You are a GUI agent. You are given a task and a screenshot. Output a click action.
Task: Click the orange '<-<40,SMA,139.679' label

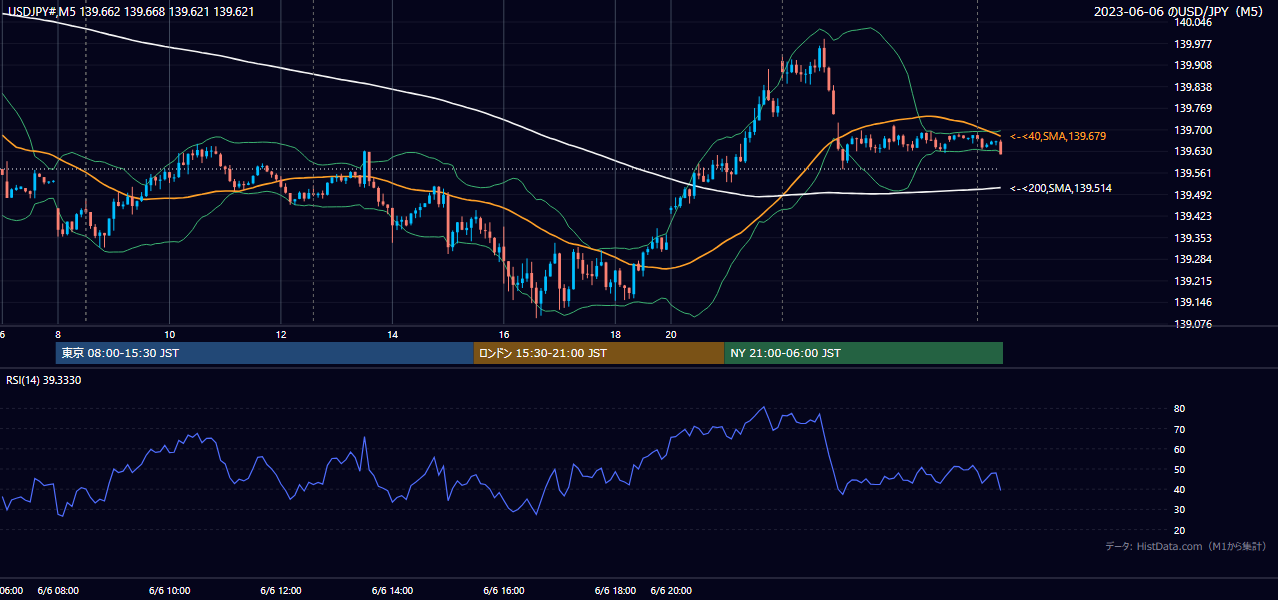[x=1058, y=136]
